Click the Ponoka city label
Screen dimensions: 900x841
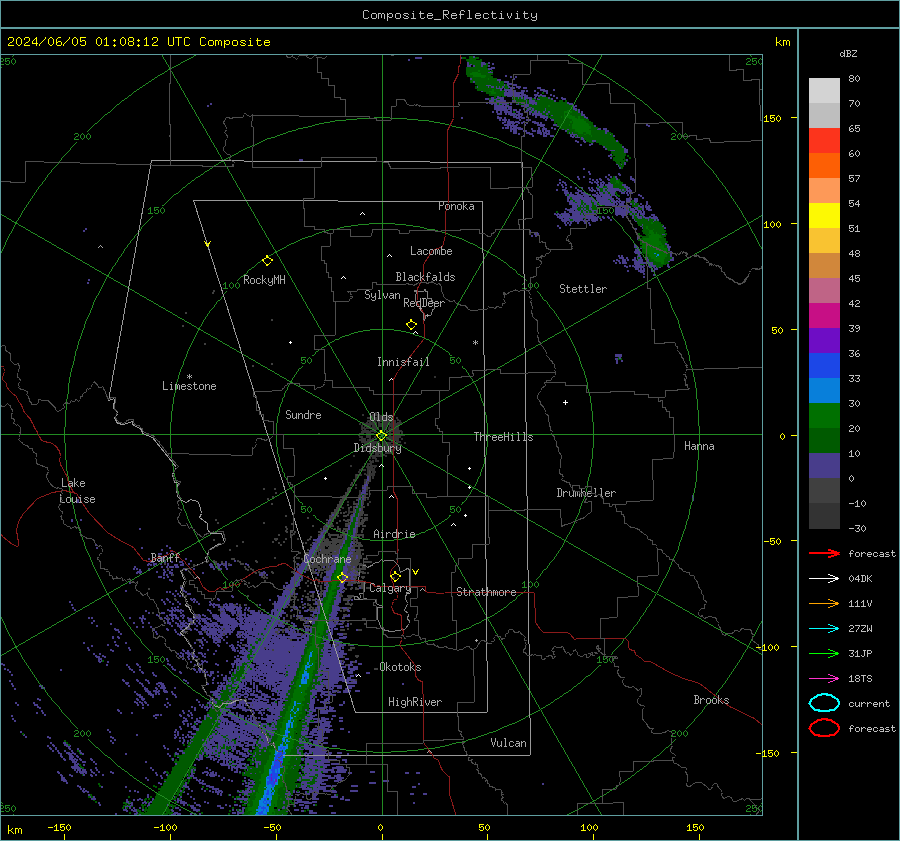point(456,206)
